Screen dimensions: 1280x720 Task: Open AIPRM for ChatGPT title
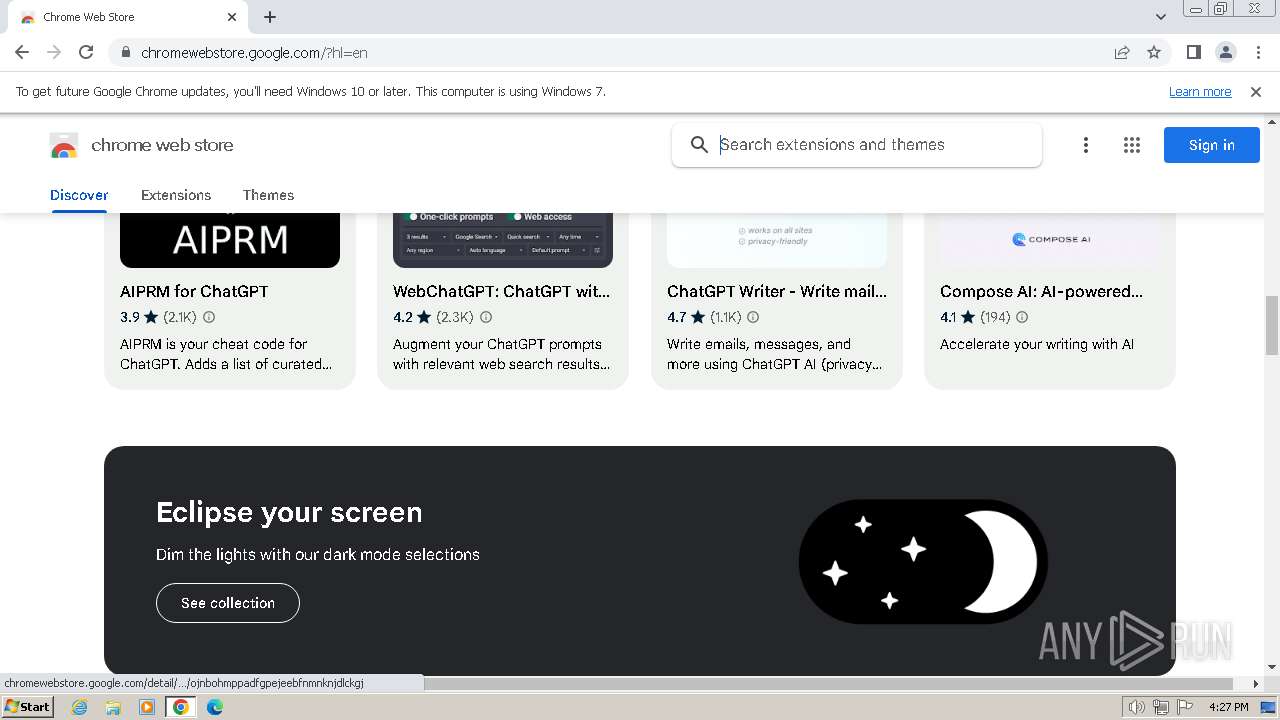tap(194, 292)
